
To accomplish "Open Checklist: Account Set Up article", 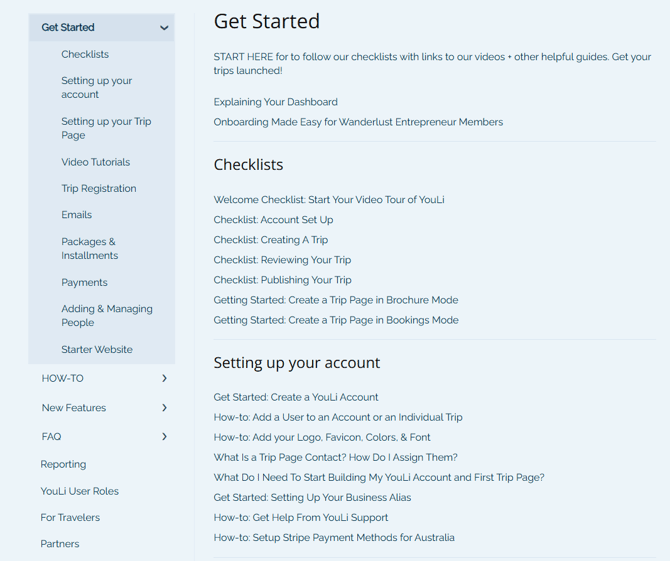I will point(273,220).
